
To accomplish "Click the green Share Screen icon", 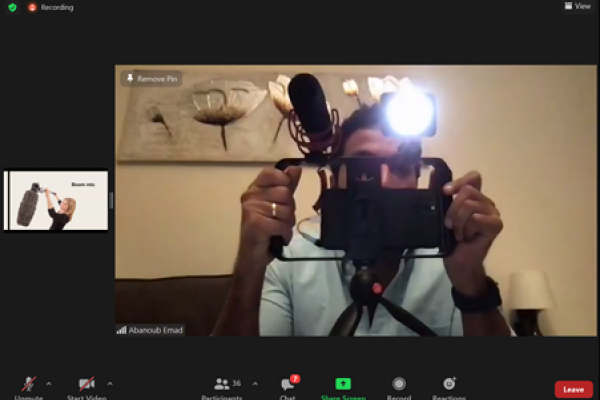I will [343, 384].
